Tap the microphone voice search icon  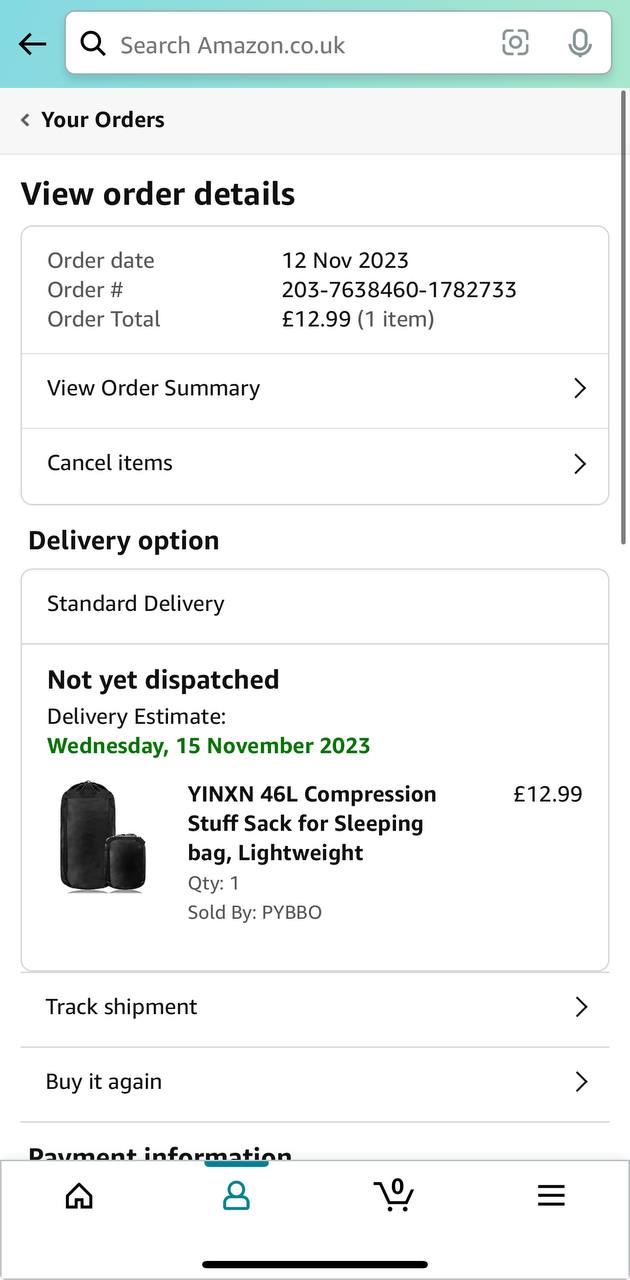point(579,43)
